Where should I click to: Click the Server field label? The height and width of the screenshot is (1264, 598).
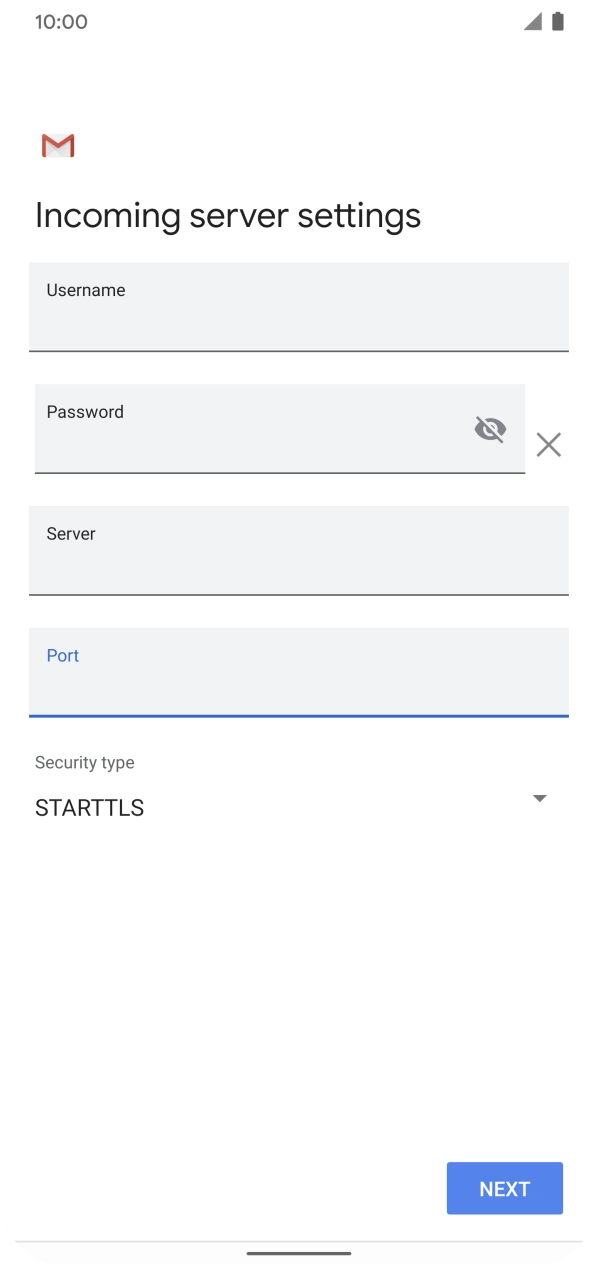[71, 534]
